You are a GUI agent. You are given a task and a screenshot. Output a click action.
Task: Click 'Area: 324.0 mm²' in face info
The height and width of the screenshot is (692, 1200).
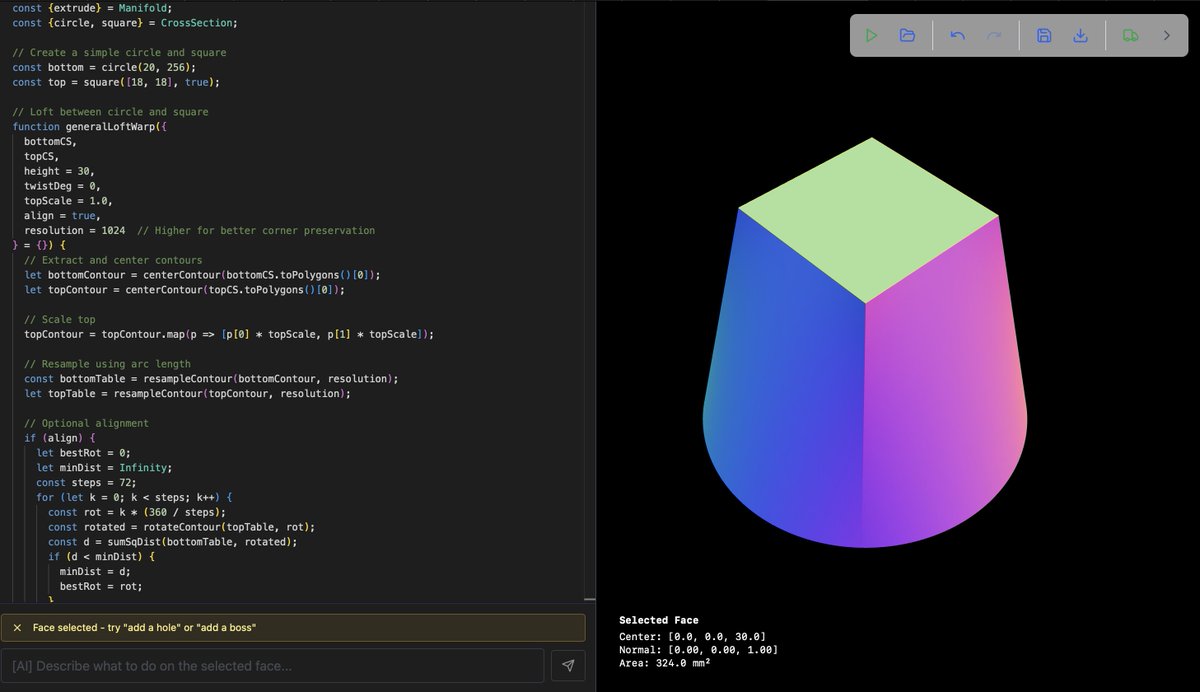(665, 663)
